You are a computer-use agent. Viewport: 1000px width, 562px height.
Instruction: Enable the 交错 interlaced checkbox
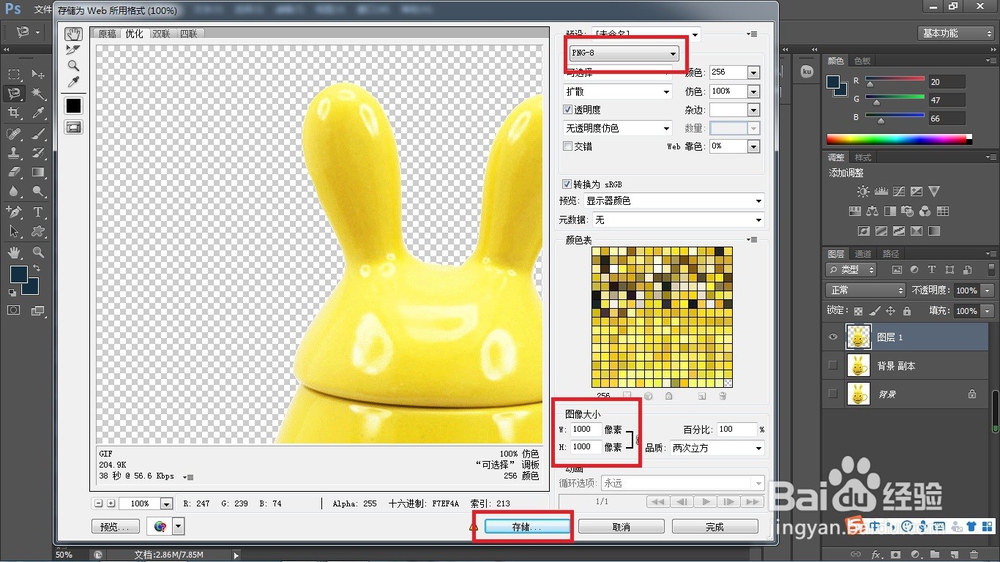568,146
